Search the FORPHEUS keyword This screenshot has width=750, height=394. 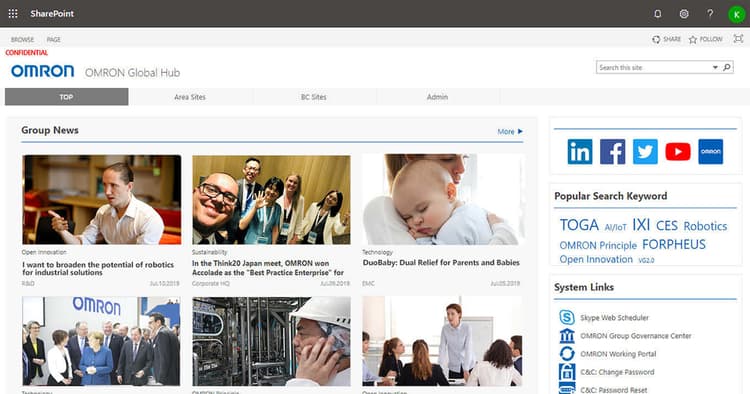coord(674,244)
